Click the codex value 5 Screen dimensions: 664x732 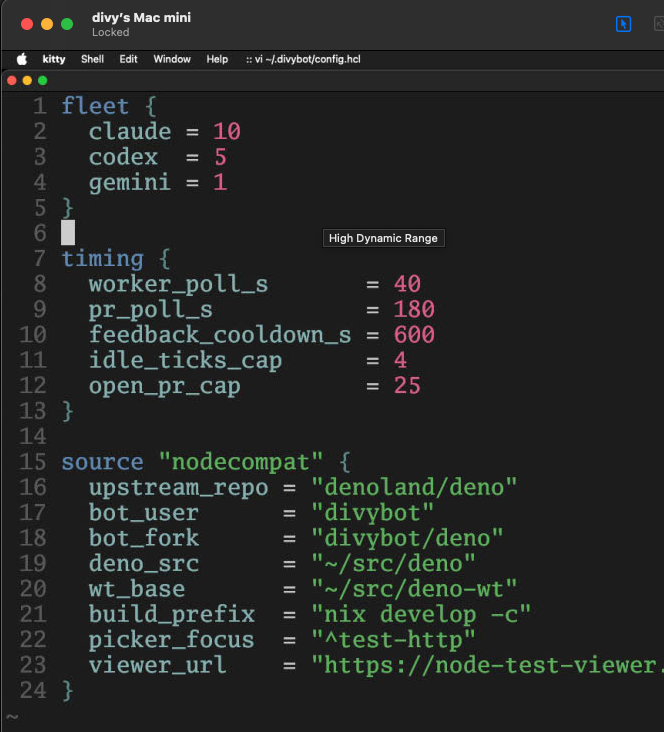pos(220,157)
